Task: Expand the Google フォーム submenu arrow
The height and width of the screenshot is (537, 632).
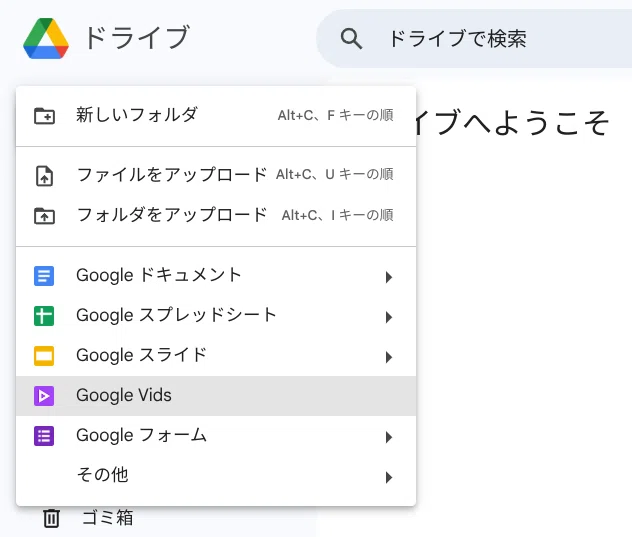Action: (389, 437)
